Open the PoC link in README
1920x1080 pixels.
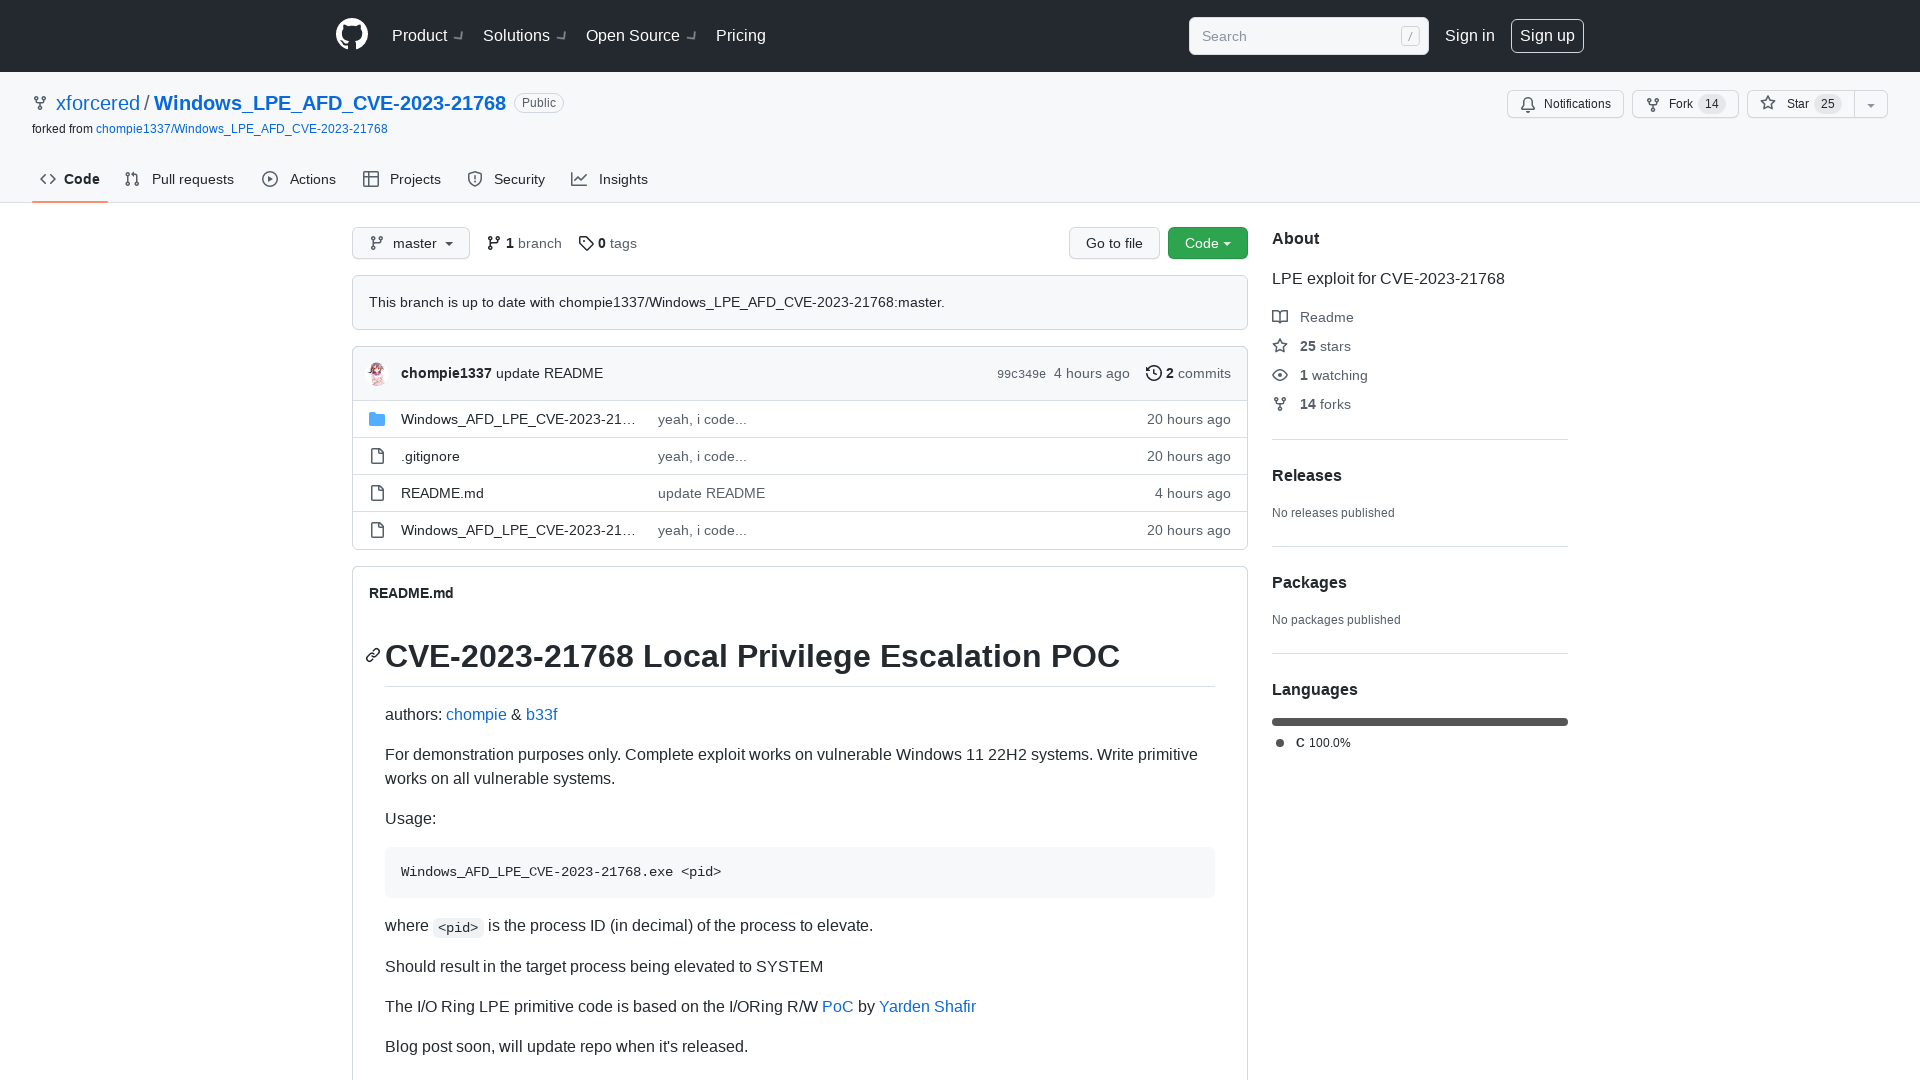tap(838, 1007)
